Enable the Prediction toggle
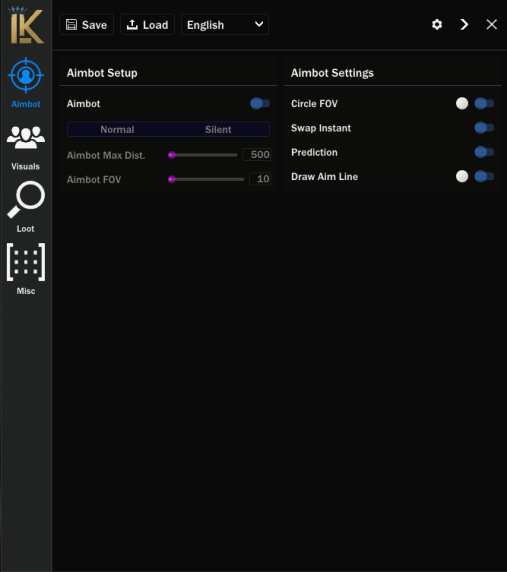507x572 pixels. 484,152
